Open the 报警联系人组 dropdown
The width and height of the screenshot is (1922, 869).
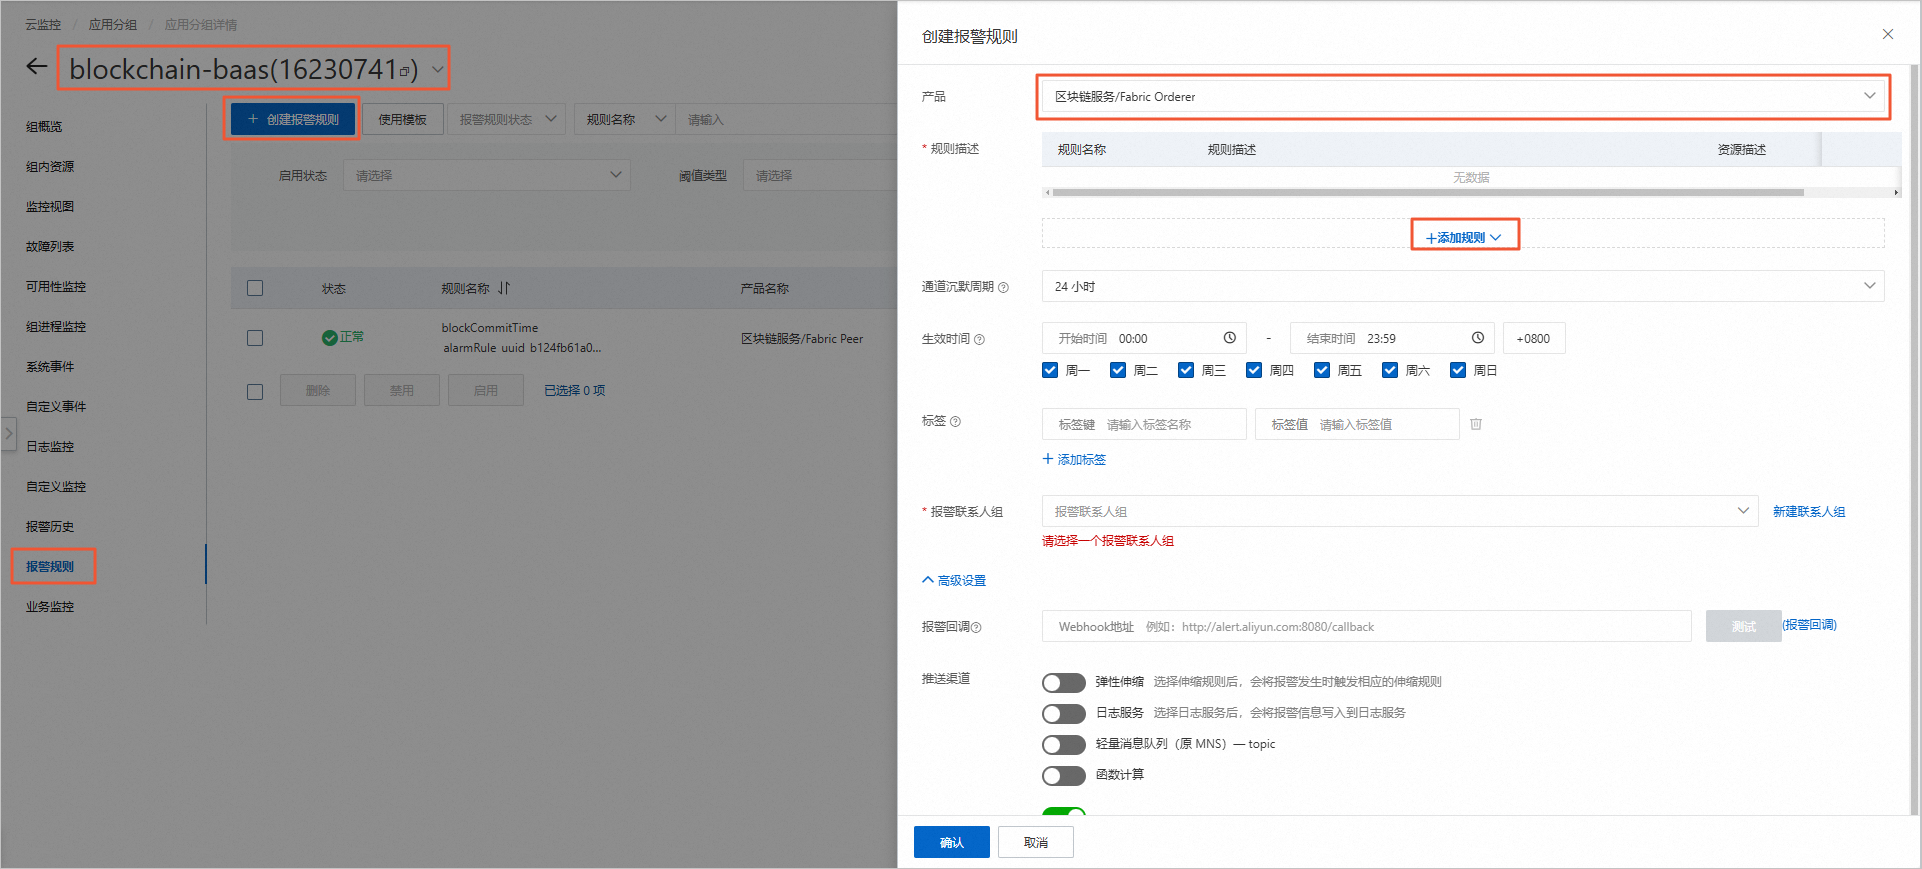[x=1400, y=511]
